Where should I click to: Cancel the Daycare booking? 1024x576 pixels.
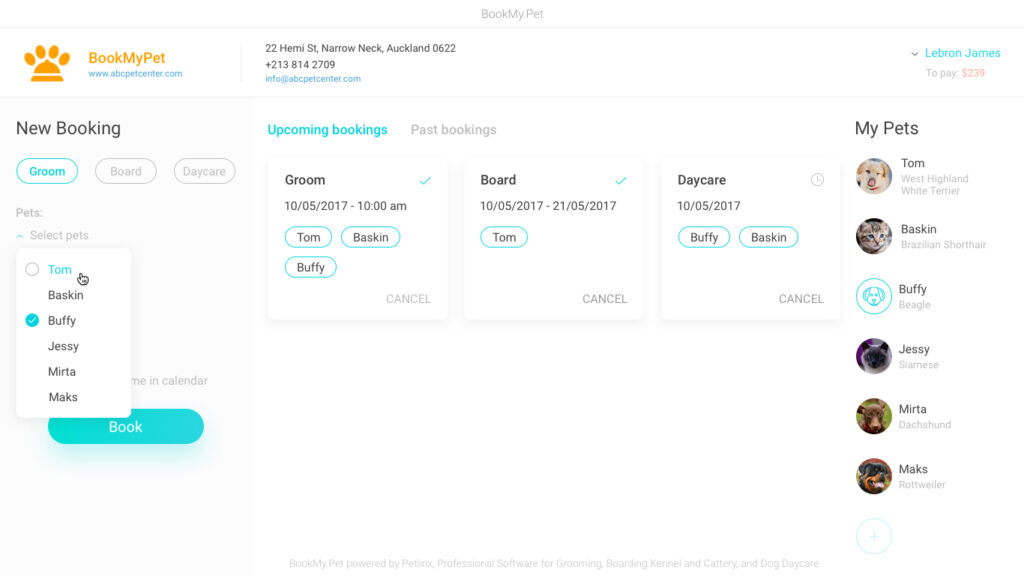pyautogui.click(x=801, y=298)
